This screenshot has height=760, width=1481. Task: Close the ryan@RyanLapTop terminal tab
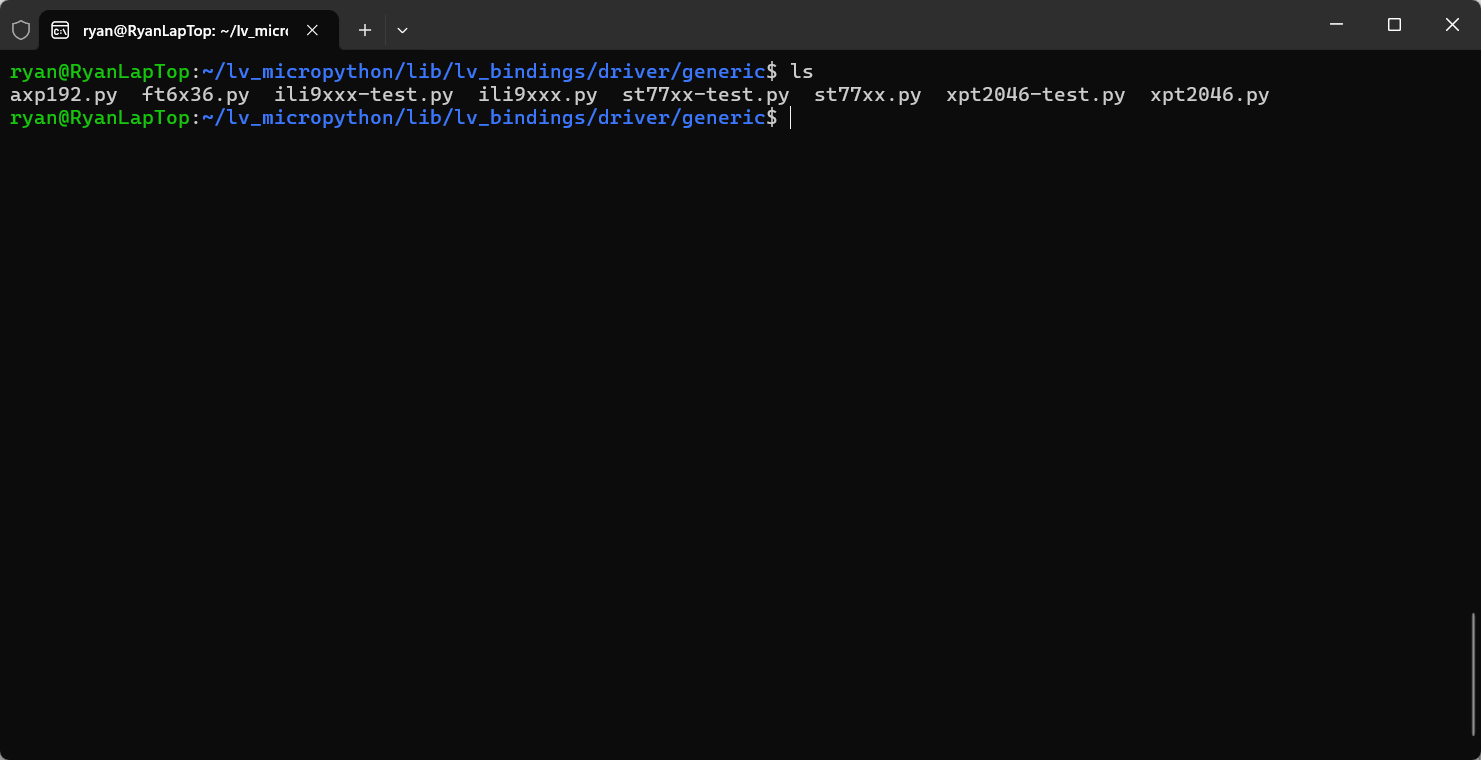point(312,30)
